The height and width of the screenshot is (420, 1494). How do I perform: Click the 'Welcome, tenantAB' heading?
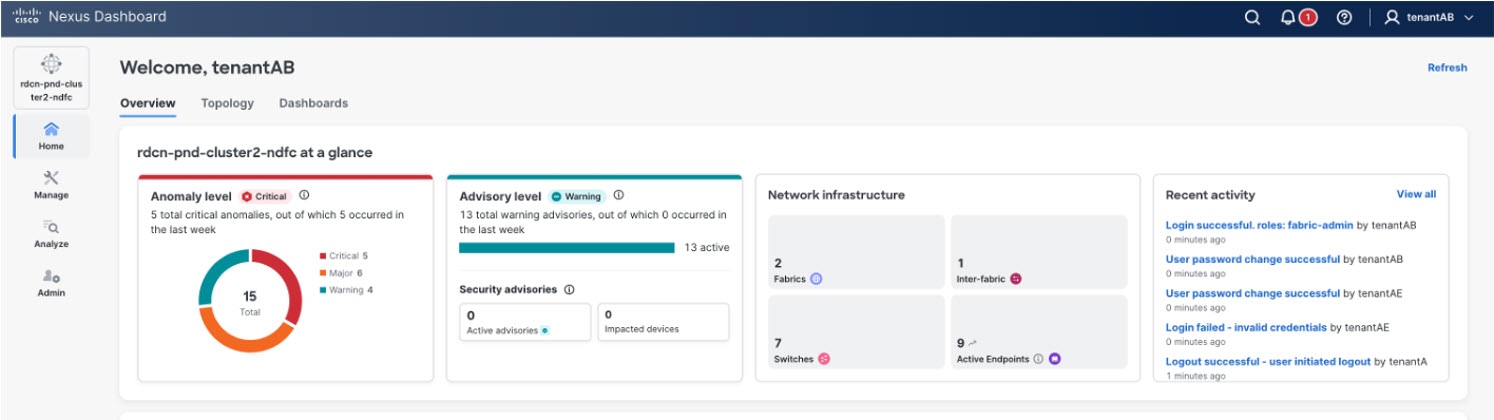coord(207,67)
